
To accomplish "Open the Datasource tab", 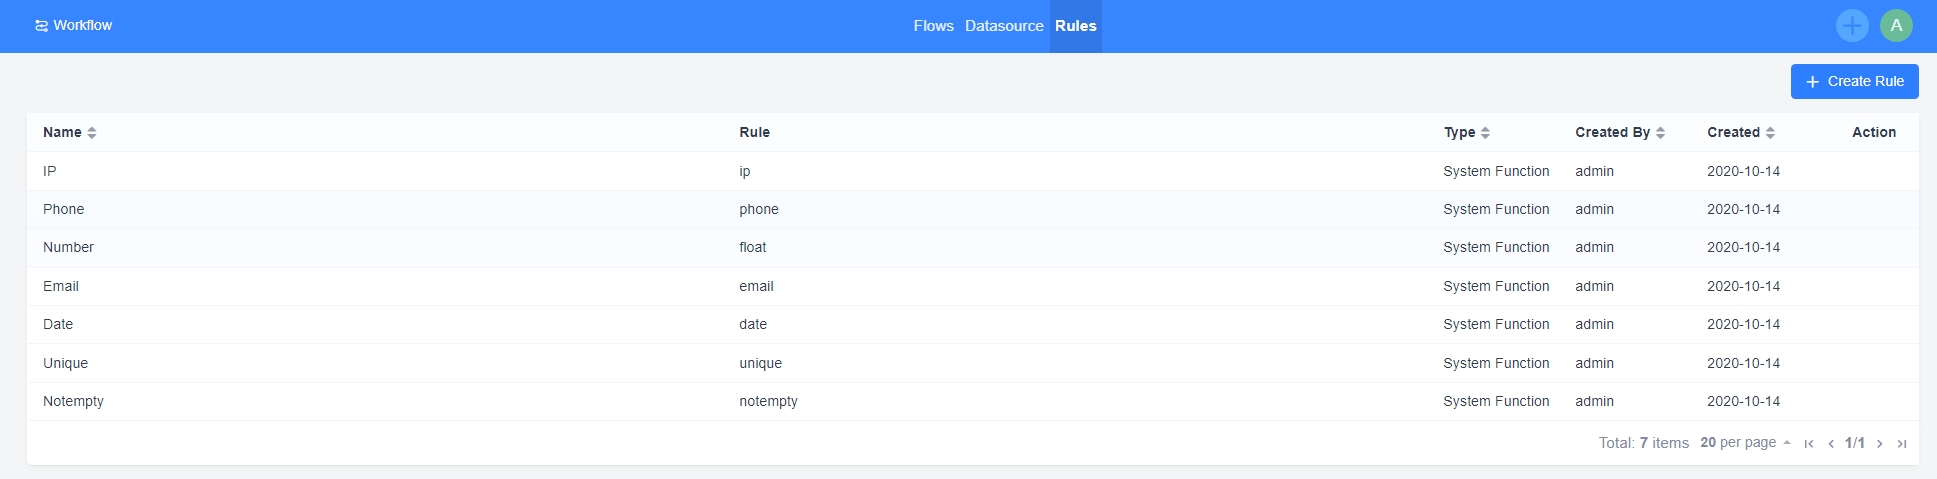I will (1004, 26).
